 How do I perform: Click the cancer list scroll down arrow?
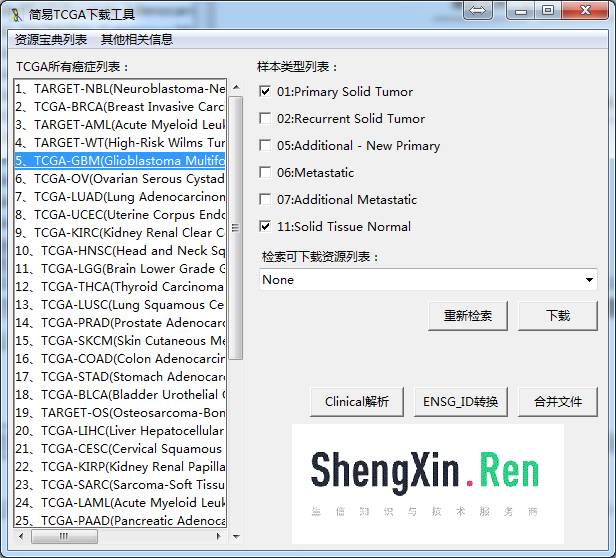pyautogui.click(x=236, y=536)
